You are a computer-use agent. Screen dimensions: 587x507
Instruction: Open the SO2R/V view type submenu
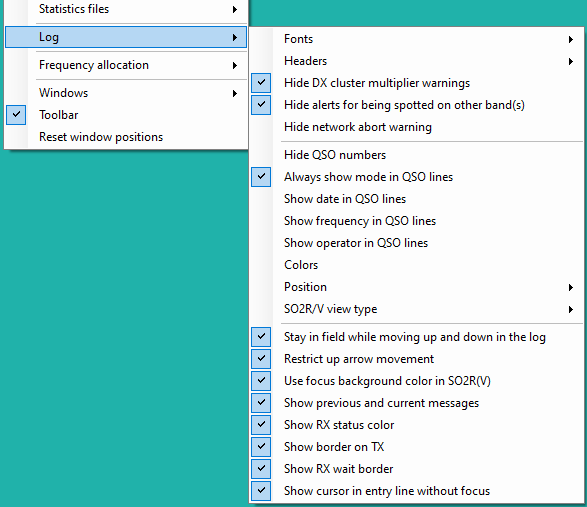coord(416,309)
